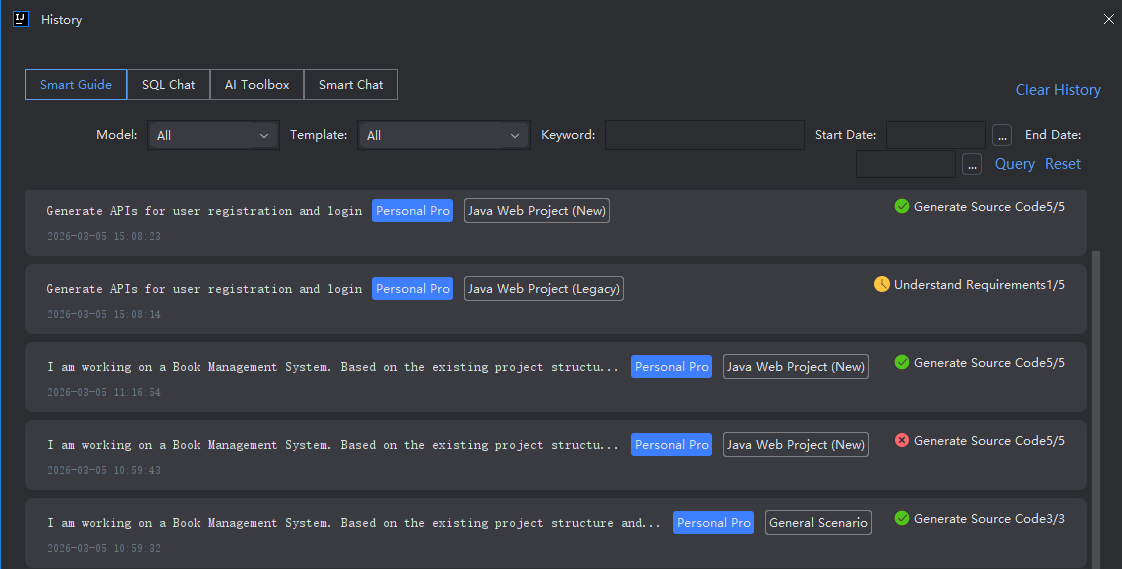Screen dimensions: 1122x569
Task: Switch to the SQL Chat tab
Action: [x=168, y=85]
